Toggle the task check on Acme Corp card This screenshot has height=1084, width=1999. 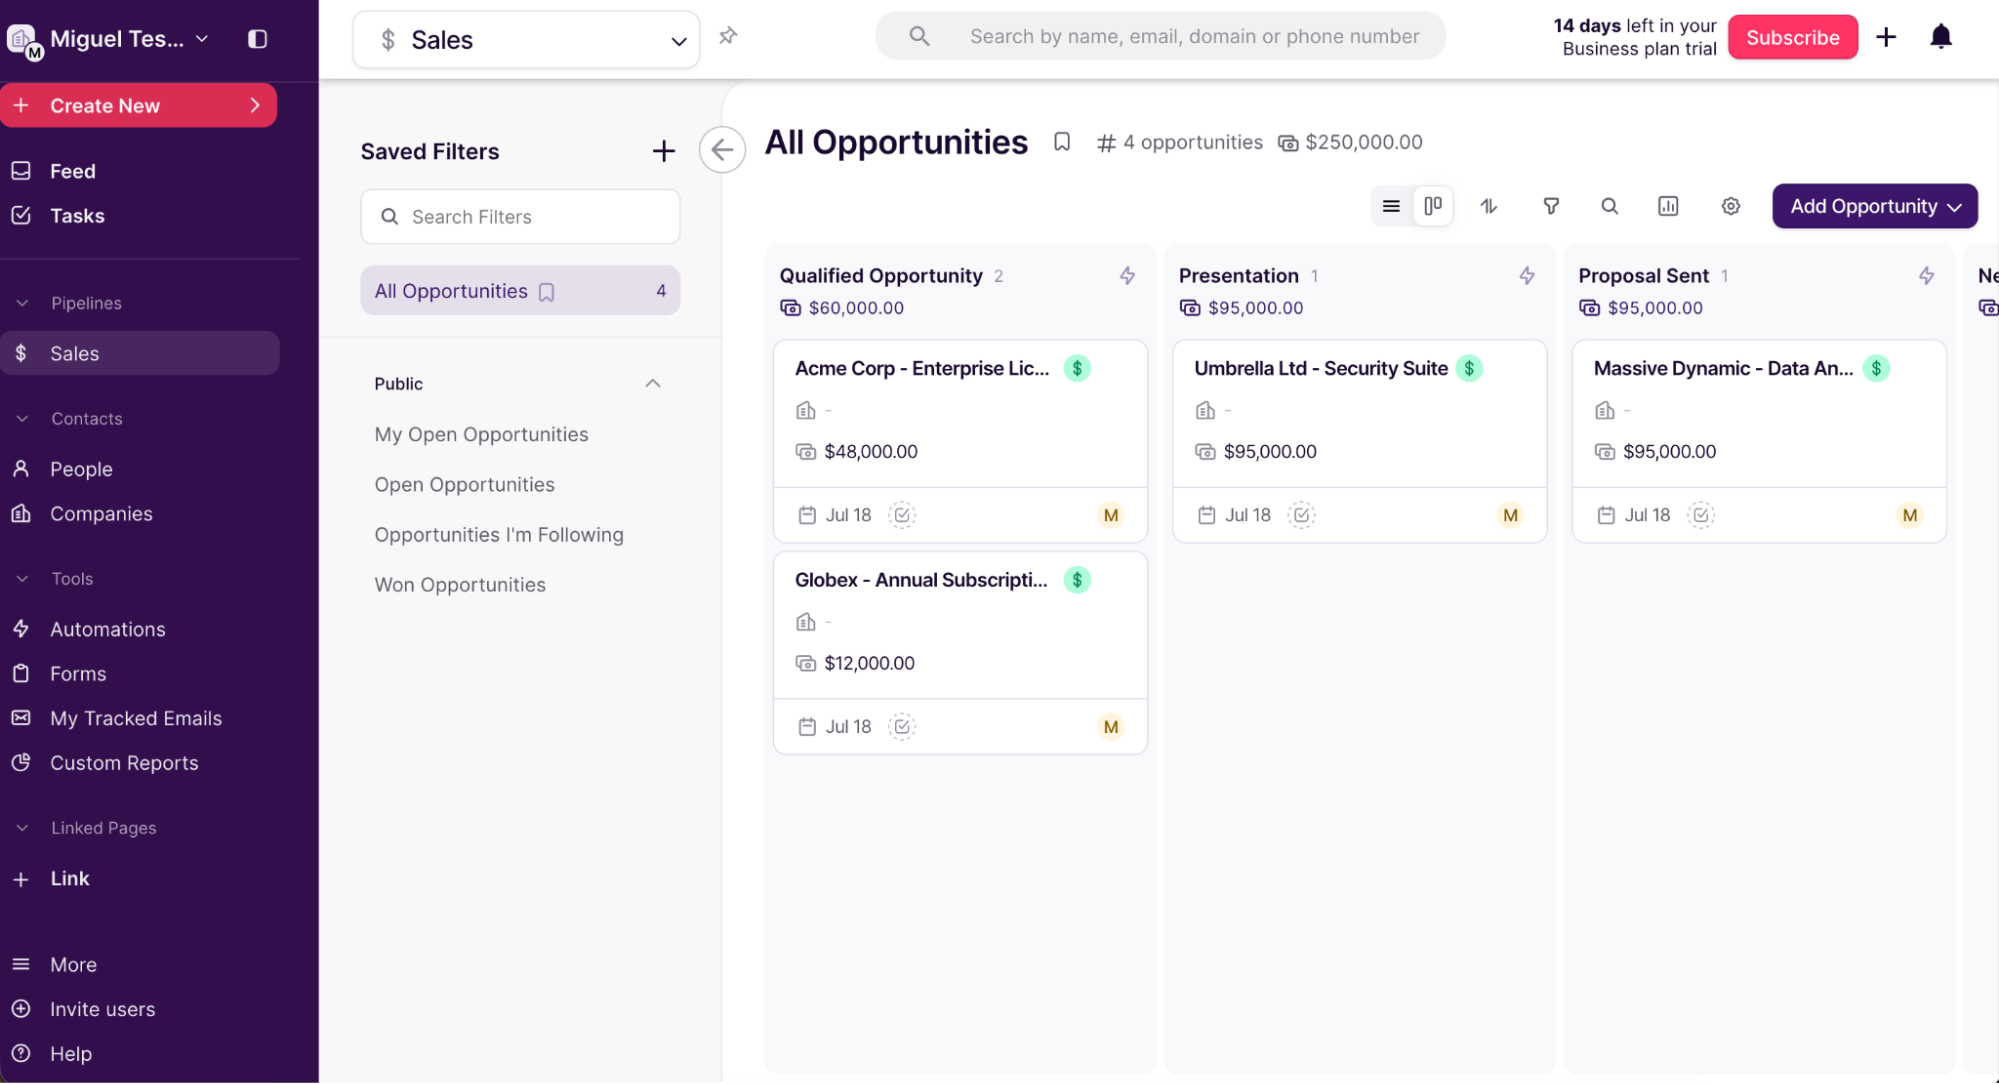tap(902, 515)
